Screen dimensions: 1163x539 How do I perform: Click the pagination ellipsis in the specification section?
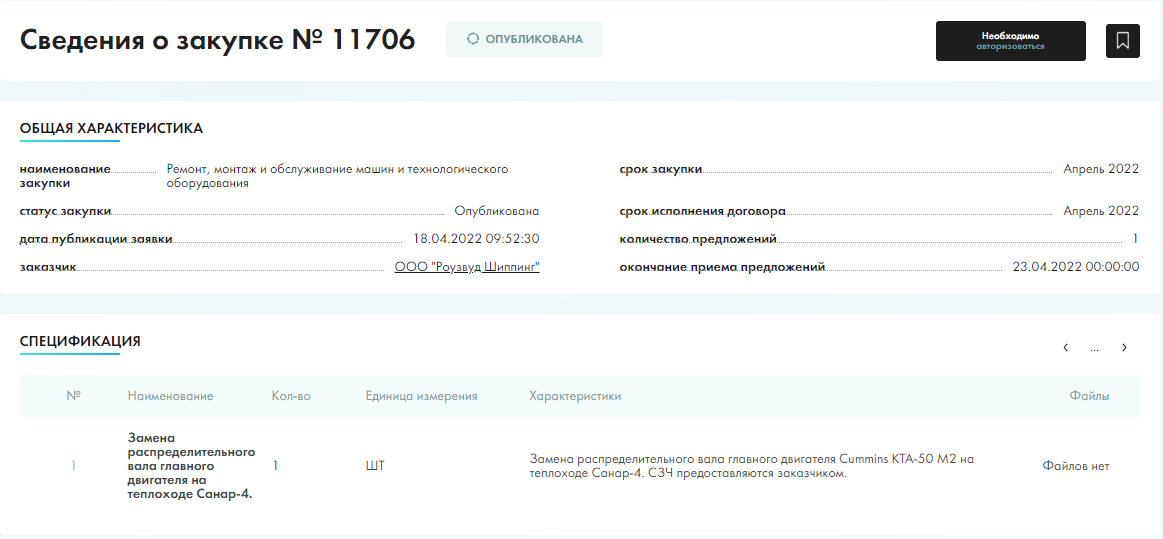pos(1095,347)
